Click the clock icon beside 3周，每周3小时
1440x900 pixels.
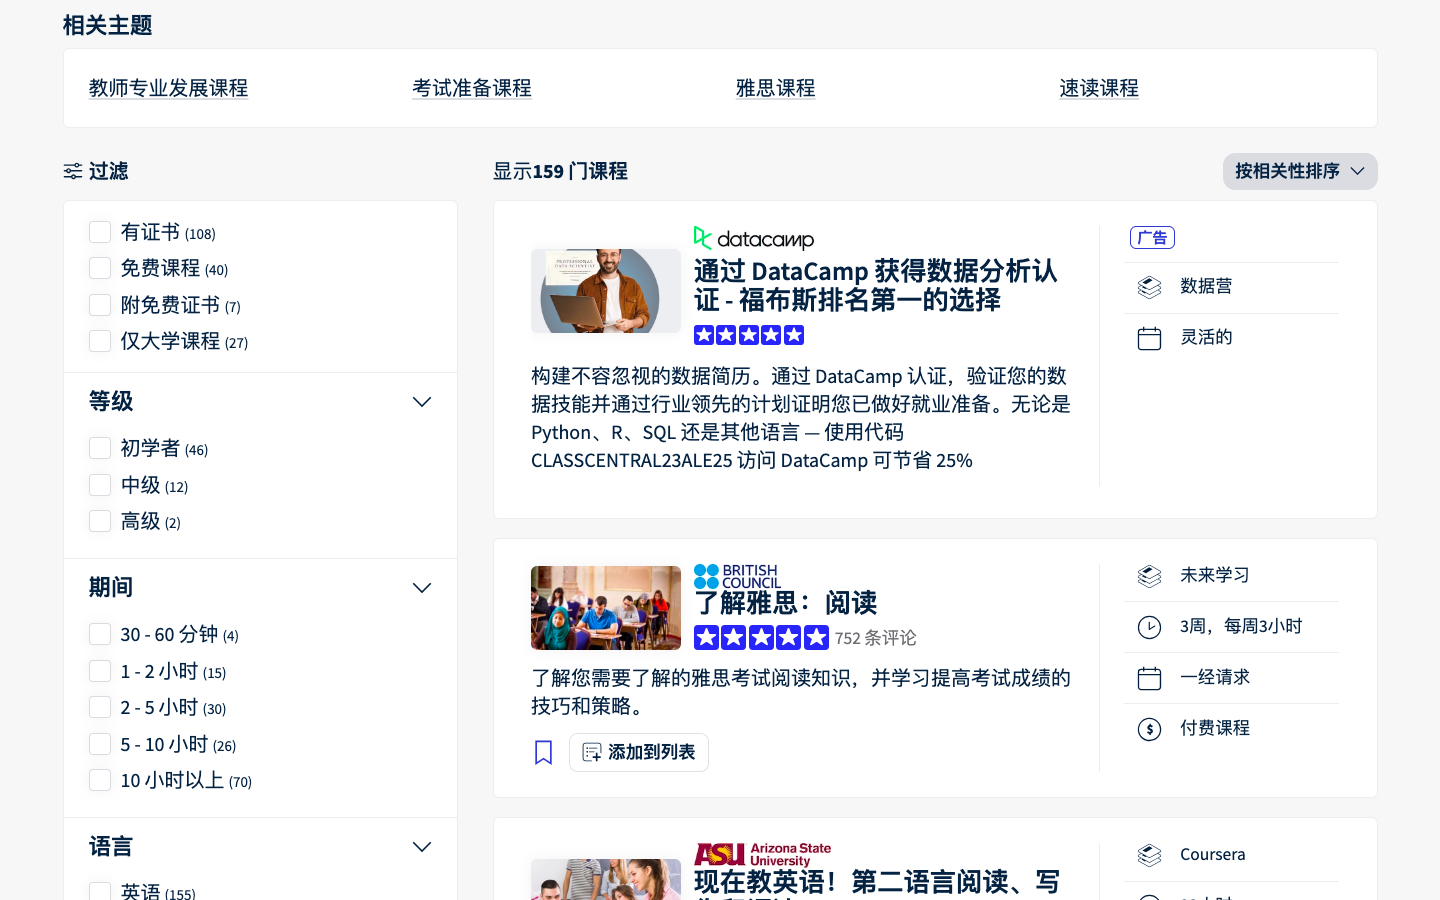point(1149,627)
